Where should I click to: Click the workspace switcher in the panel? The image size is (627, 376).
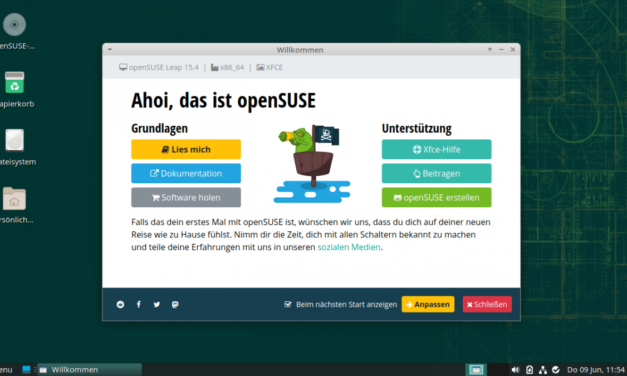click(476, 370)
